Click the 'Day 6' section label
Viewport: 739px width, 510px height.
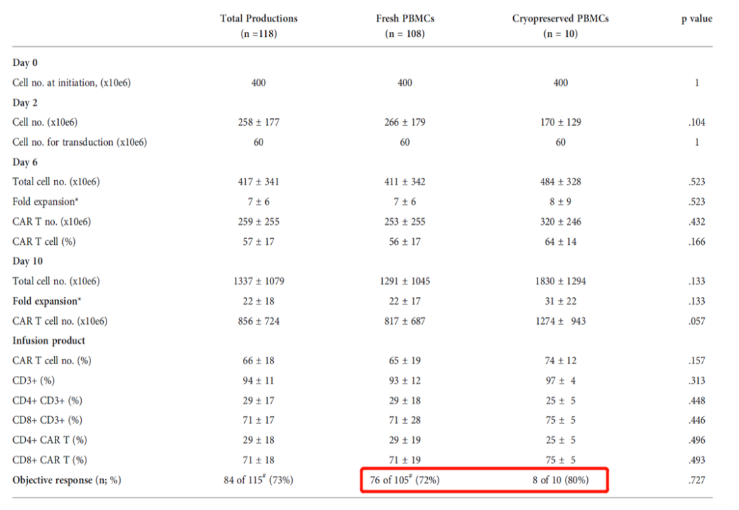[26, 161]
